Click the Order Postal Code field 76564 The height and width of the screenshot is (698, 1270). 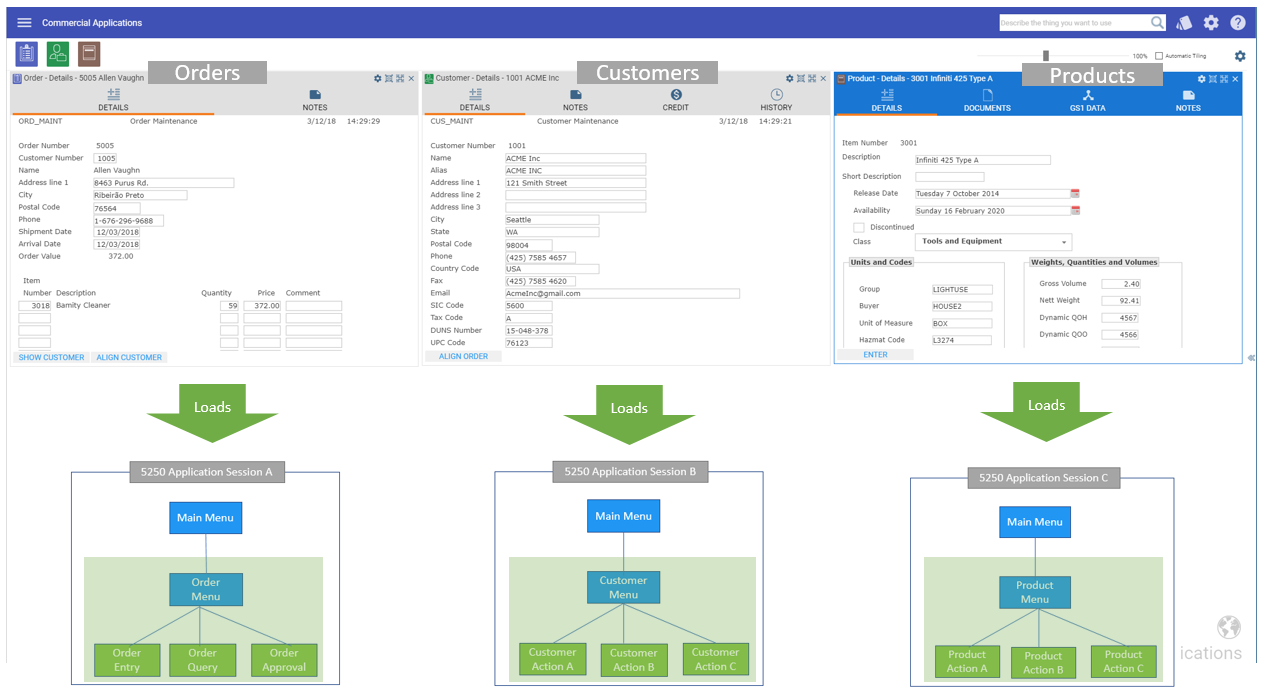[x=117, y=208]
